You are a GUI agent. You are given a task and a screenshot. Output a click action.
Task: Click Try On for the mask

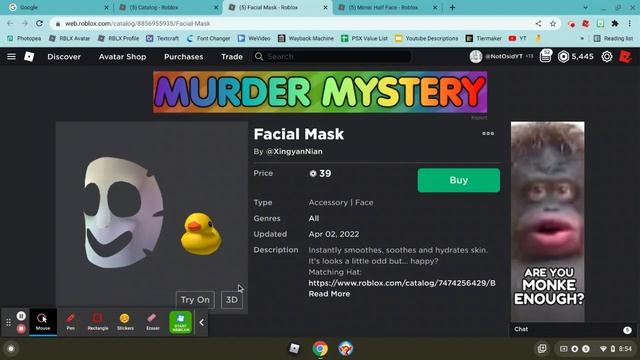tap(195, 300)
